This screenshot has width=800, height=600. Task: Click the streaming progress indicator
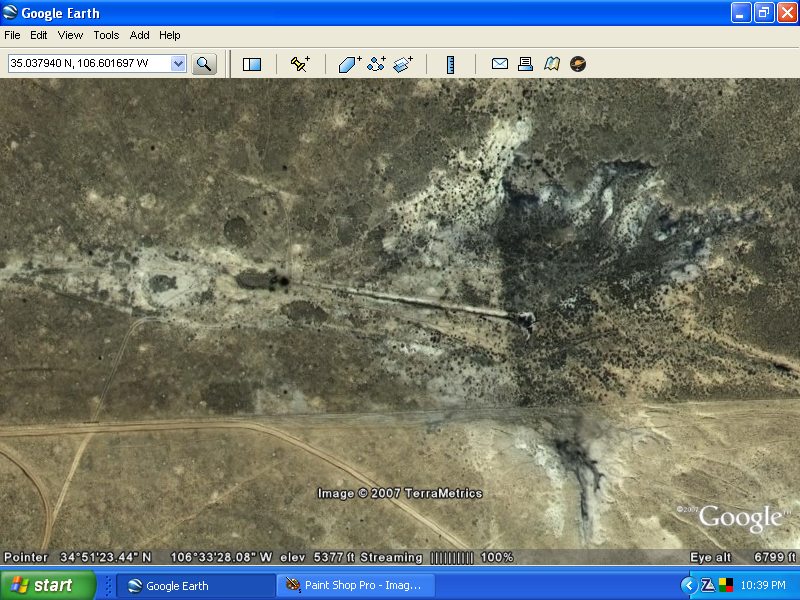tap(452, 558)
